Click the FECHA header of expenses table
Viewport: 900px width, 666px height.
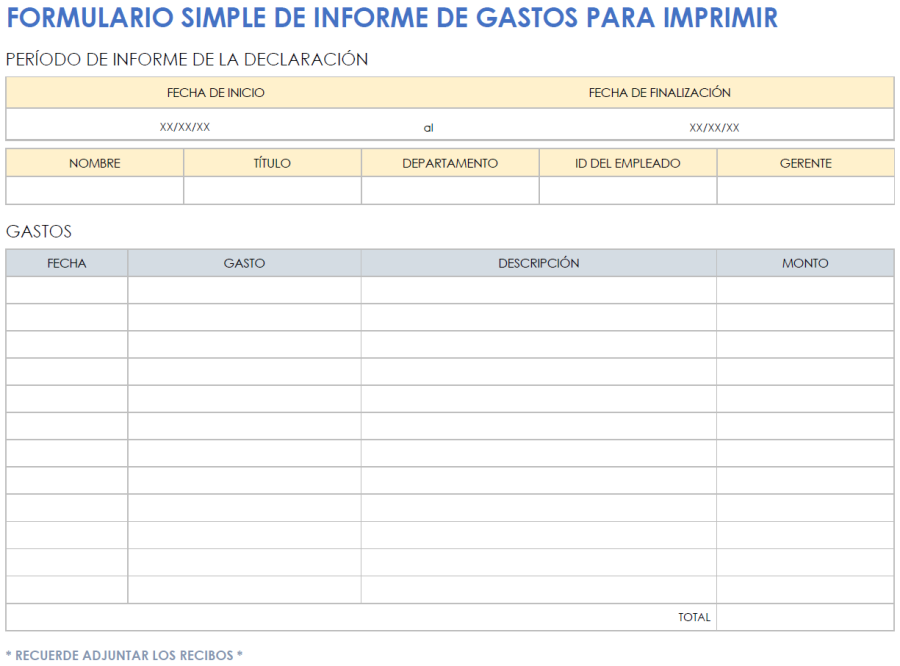pos(66,262)
